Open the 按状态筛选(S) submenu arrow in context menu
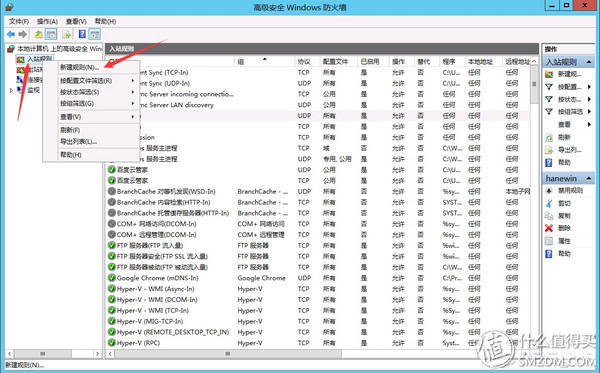Viewport: 600px width, 373px height. (132, 92)
